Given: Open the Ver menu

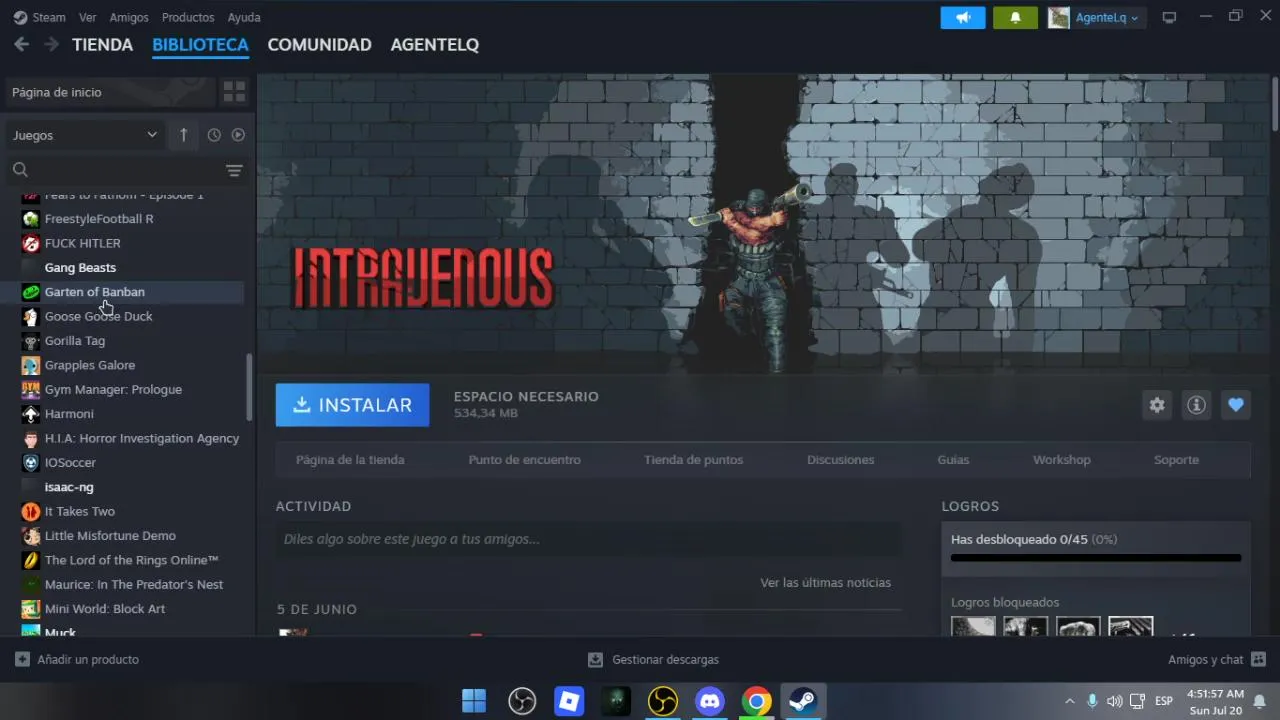Looking at the screenshot, I should point(88,17).
